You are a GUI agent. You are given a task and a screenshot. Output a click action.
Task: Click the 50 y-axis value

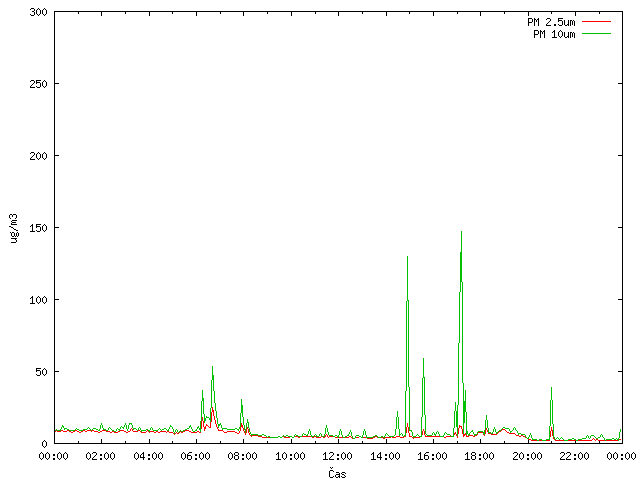click(42, 372)
